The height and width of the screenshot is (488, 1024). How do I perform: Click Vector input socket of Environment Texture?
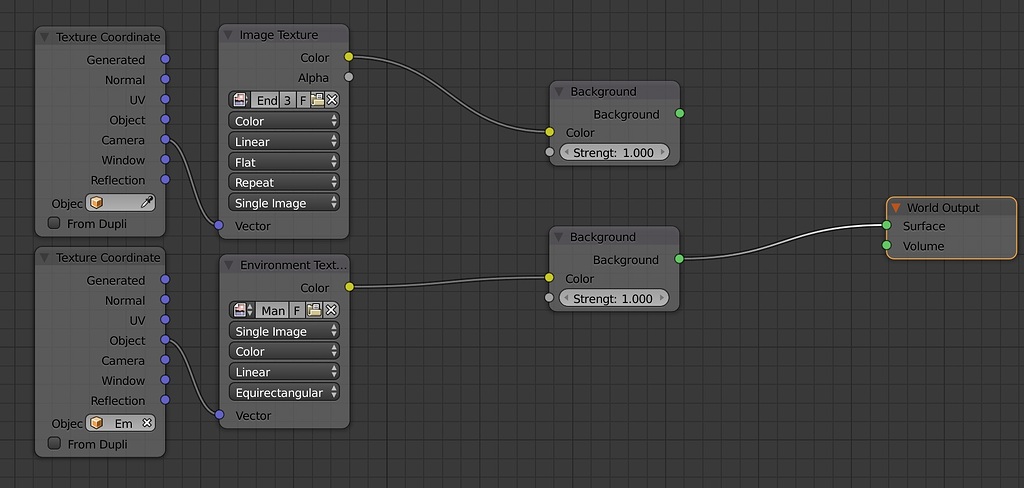coord(219,415)
